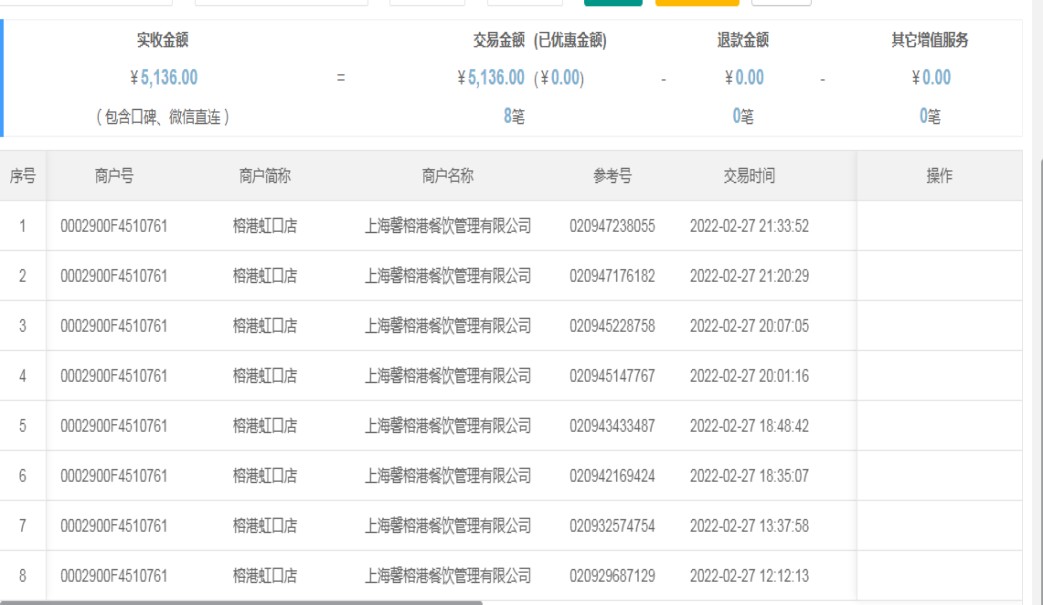Viewport: 1043px width, 605px height.
Task: Select the 商户简称 column header
Action: click(265, 176)
